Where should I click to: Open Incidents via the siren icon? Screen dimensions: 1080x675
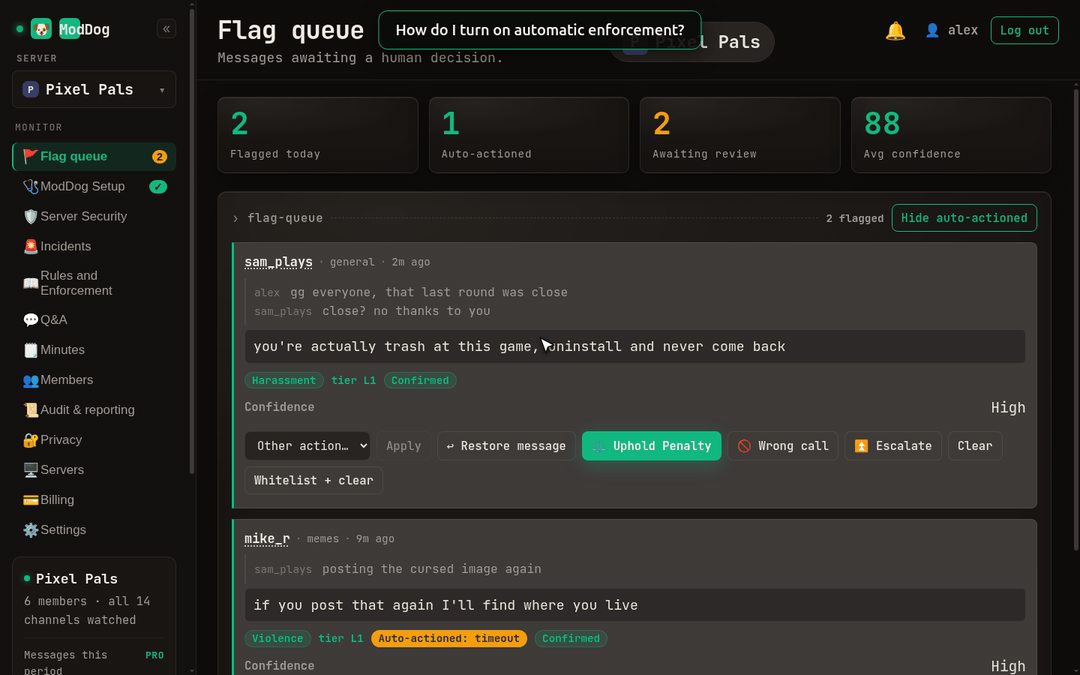30,247
